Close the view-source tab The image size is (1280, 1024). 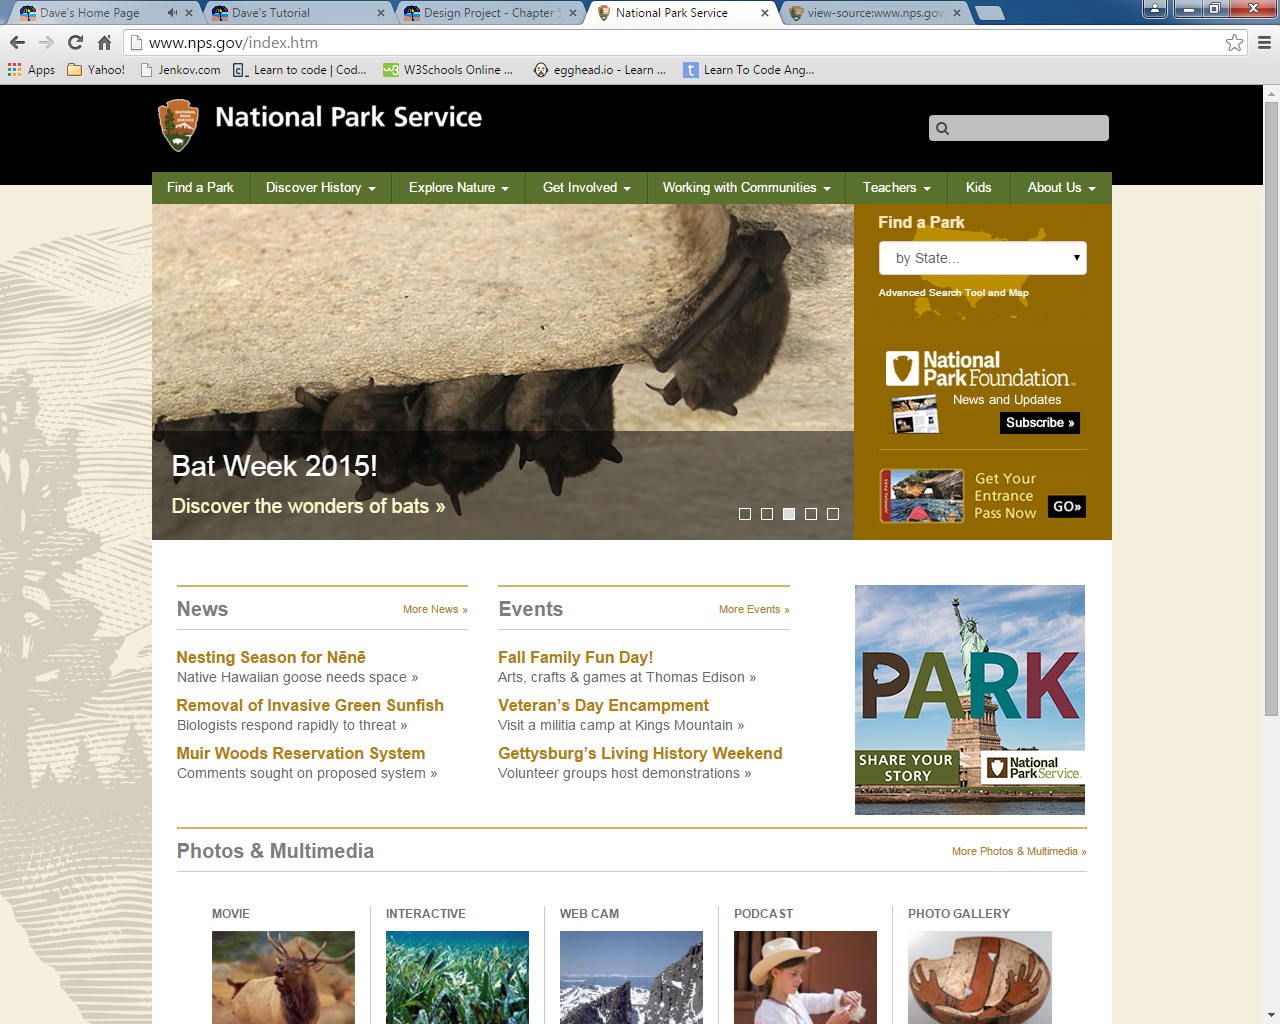click(957, 13)
